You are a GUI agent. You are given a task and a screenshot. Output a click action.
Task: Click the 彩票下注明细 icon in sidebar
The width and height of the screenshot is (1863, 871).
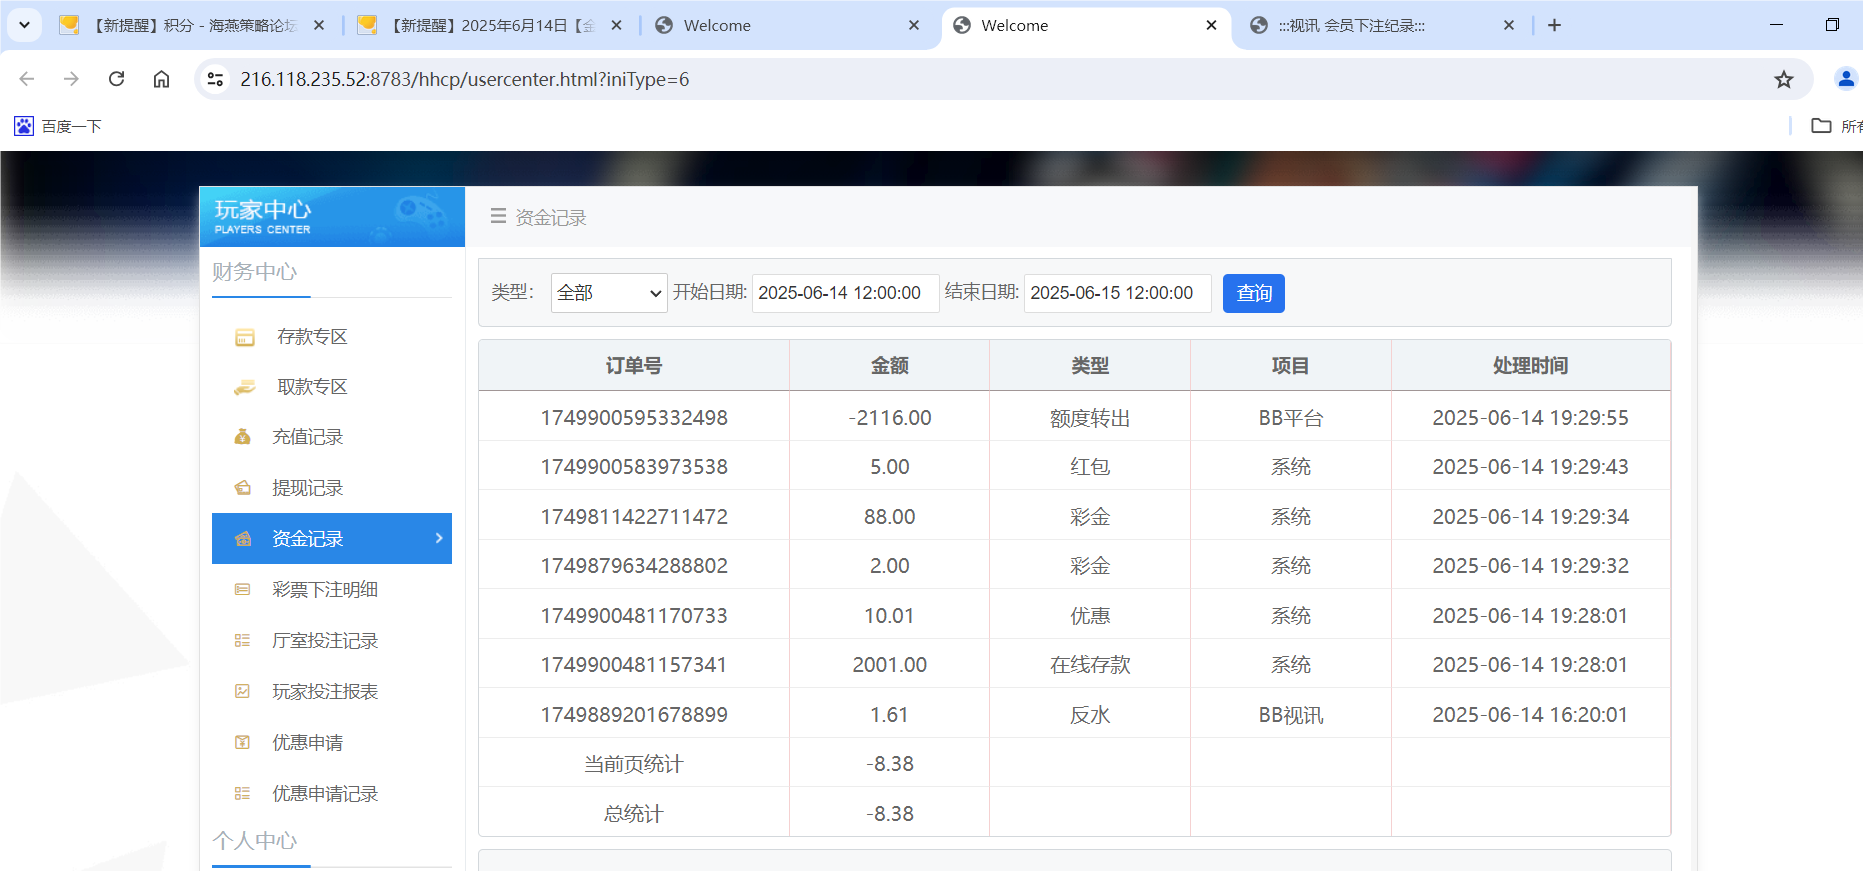click(242, 590)
